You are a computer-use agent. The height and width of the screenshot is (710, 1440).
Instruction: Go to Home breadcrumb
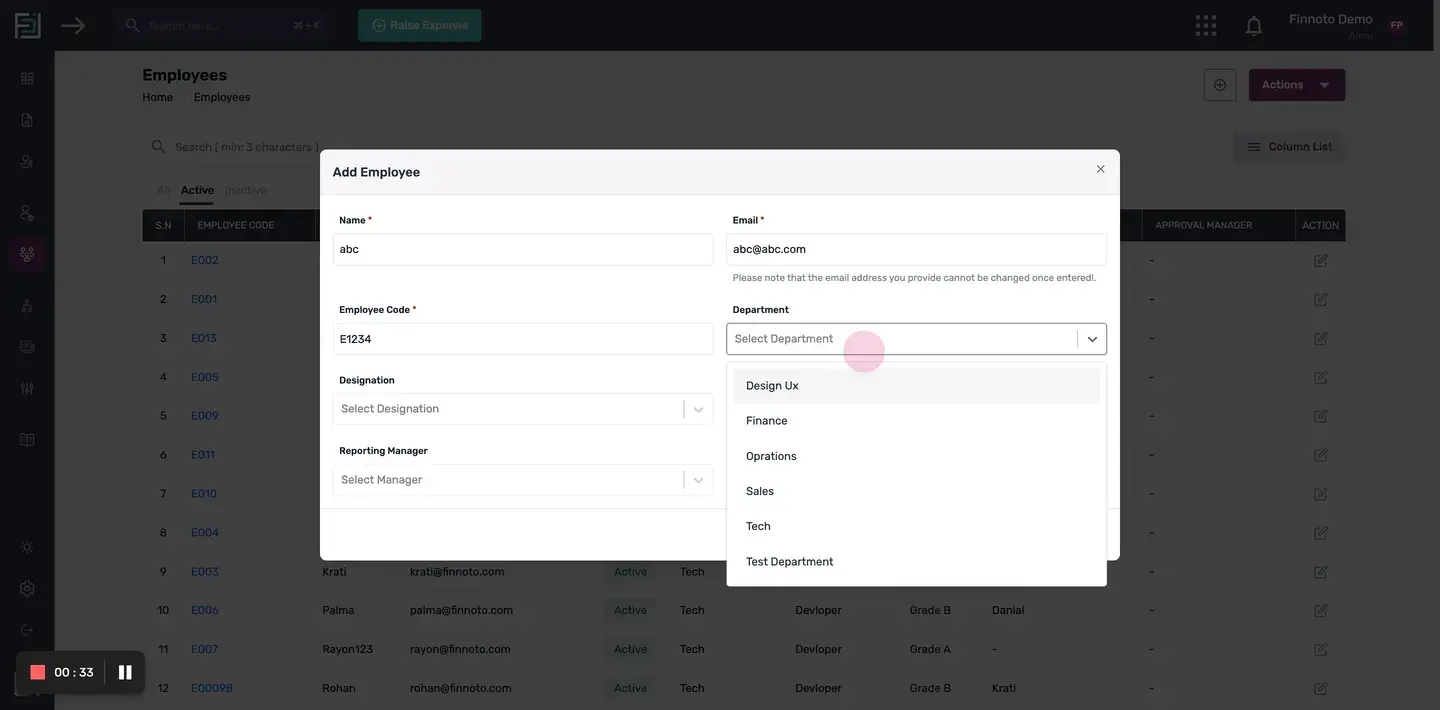(157, 97)
